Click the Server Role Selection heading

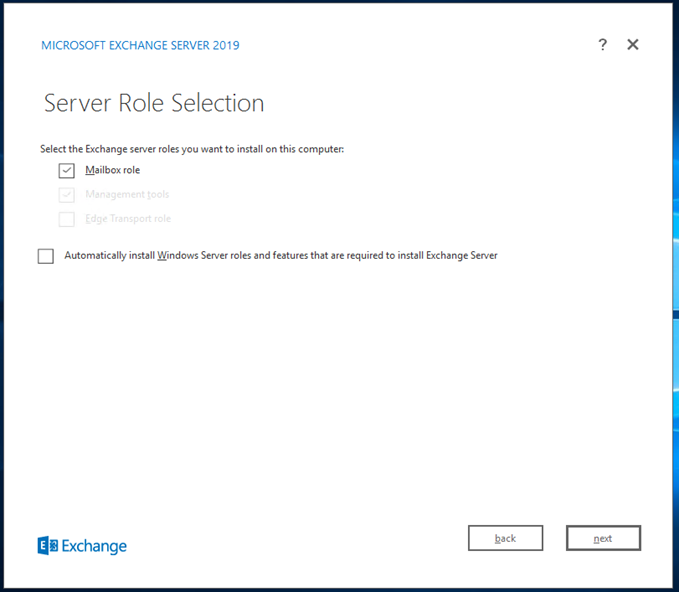pyautogui.click(x=154, y=103)
